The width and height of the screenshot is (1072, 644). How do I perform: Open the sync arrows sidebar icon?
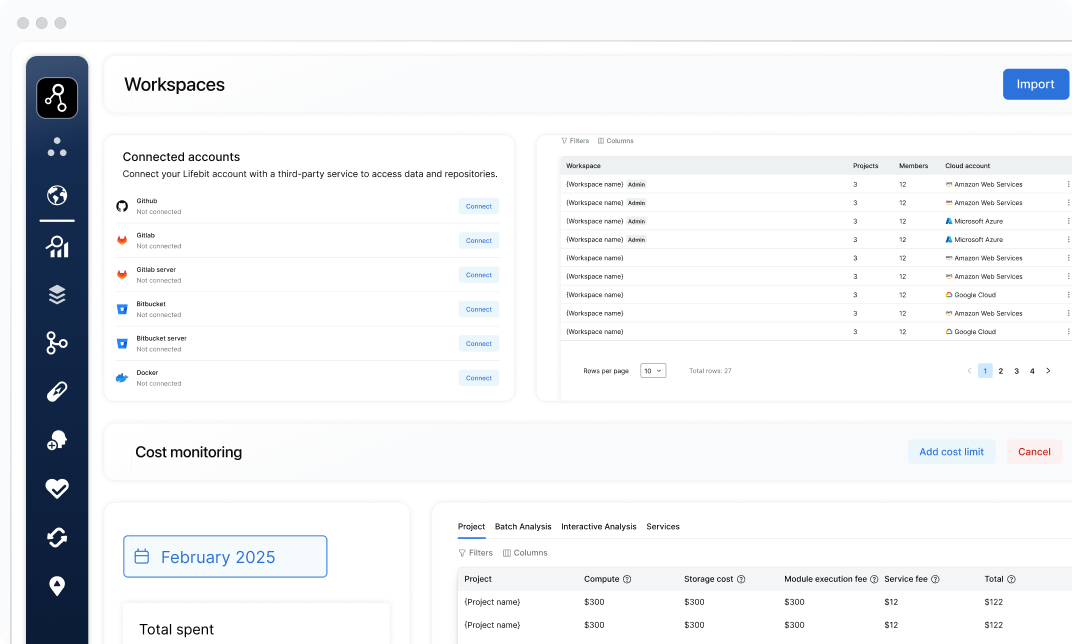tap(57, 537)
